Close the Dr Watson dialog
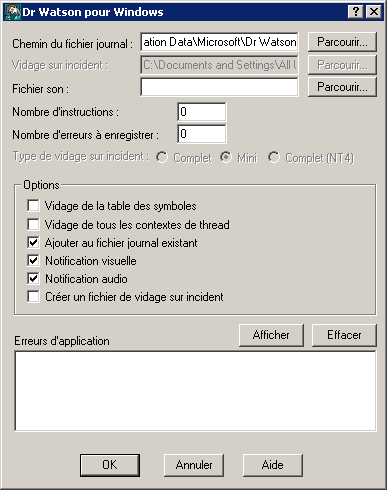 [374, 12]
